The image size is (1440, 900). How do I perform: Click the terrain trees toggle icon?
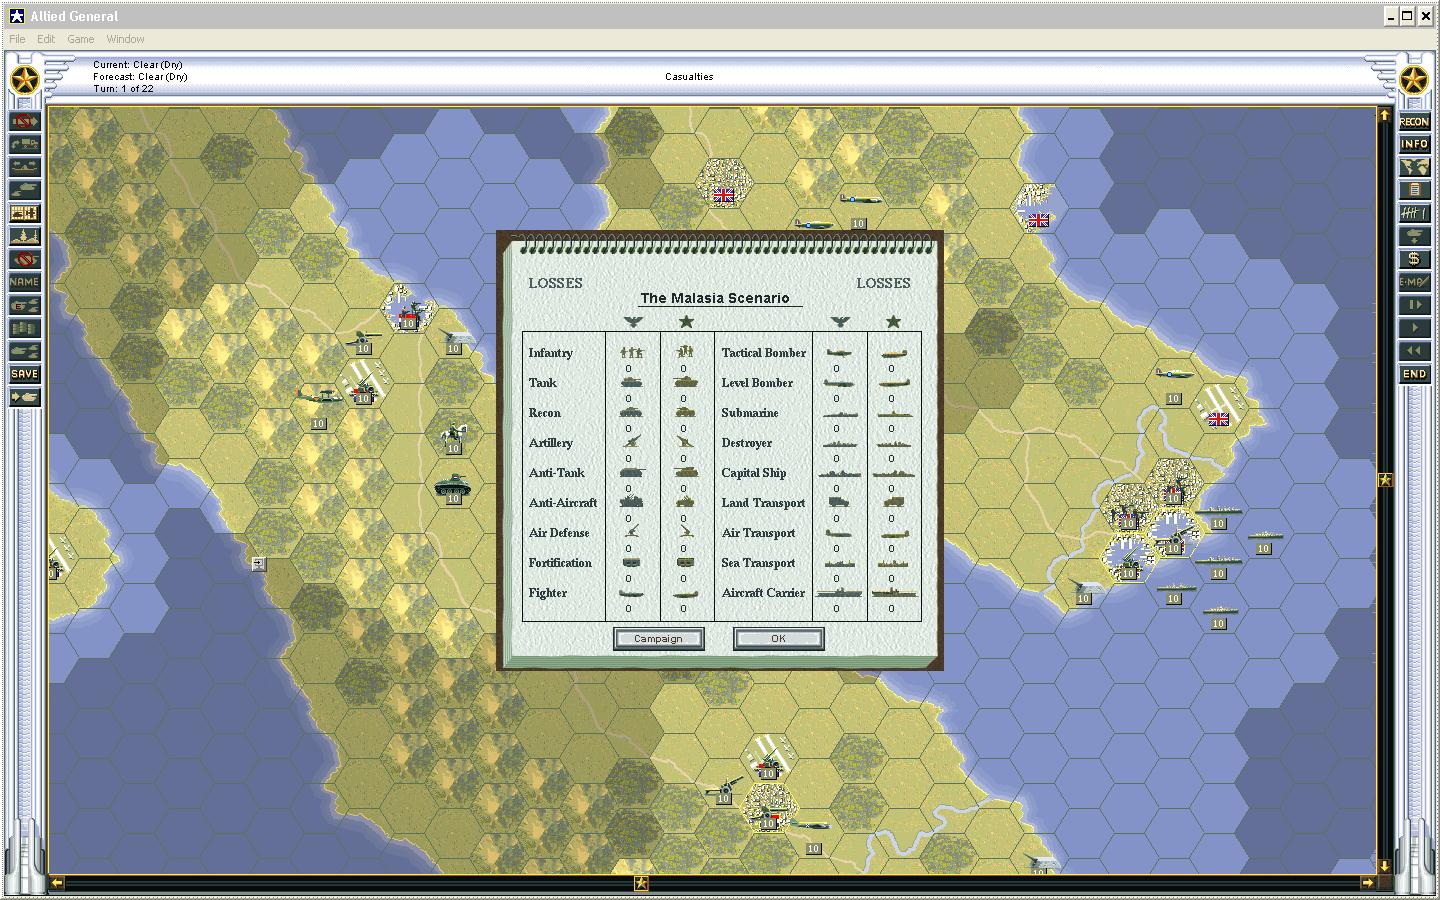(x=25, y=236)
